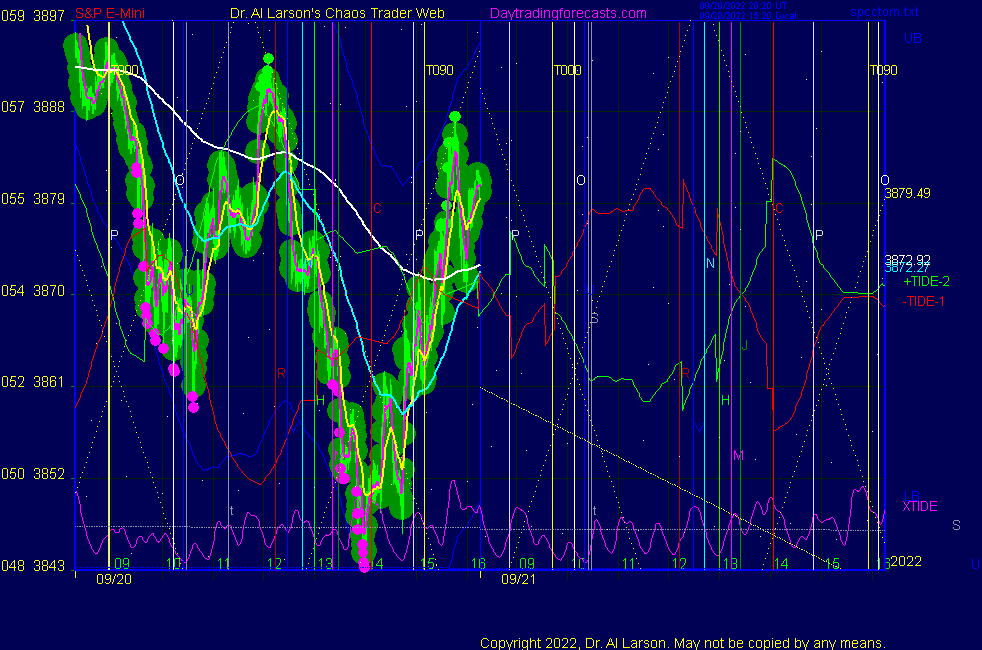The image size is (982, 650).
Task: Click the green '+TIDE-2' legend label
Action: [x=926, y=281]
